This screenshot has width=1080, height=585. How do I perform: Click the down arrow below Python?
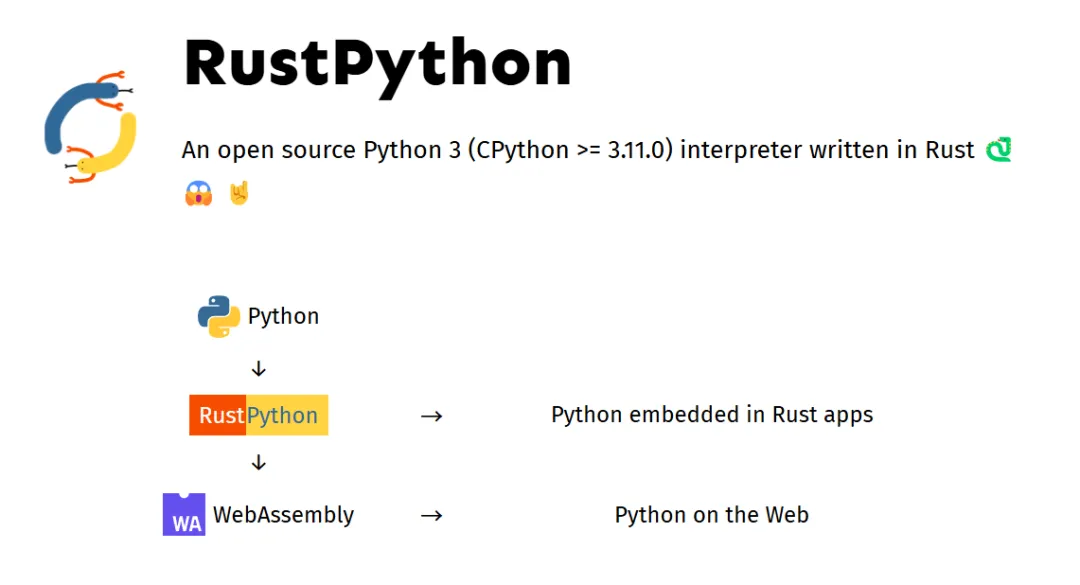click(259, 369)
